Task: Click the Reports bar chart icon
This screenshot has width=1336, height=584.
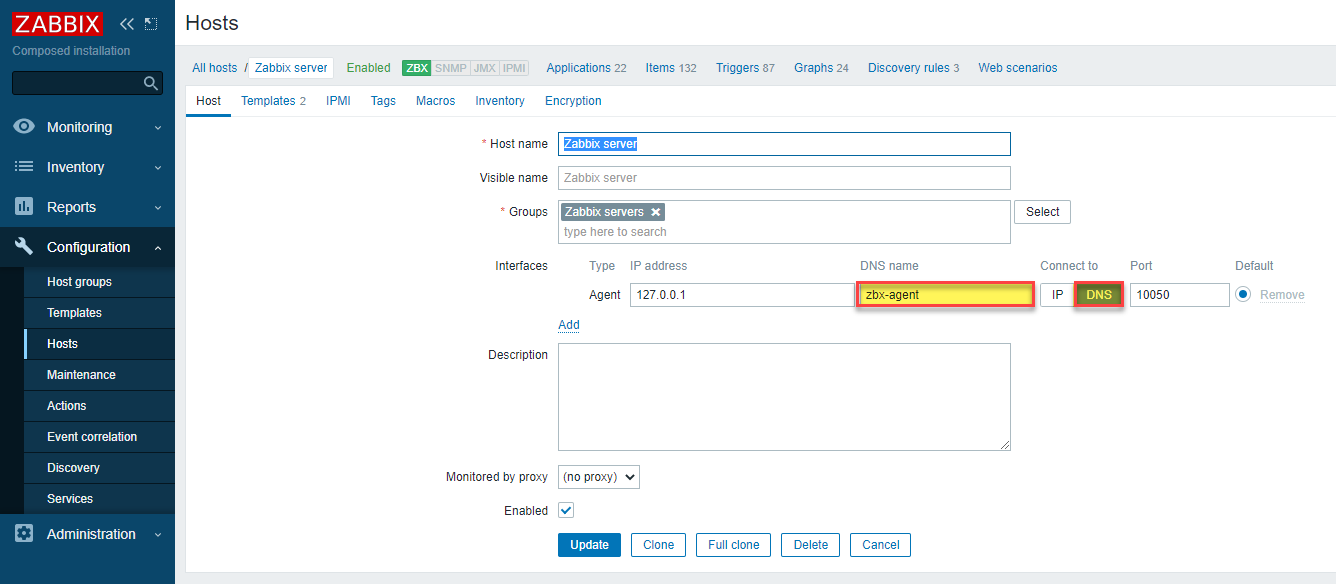Action: (x=24, y=207)
